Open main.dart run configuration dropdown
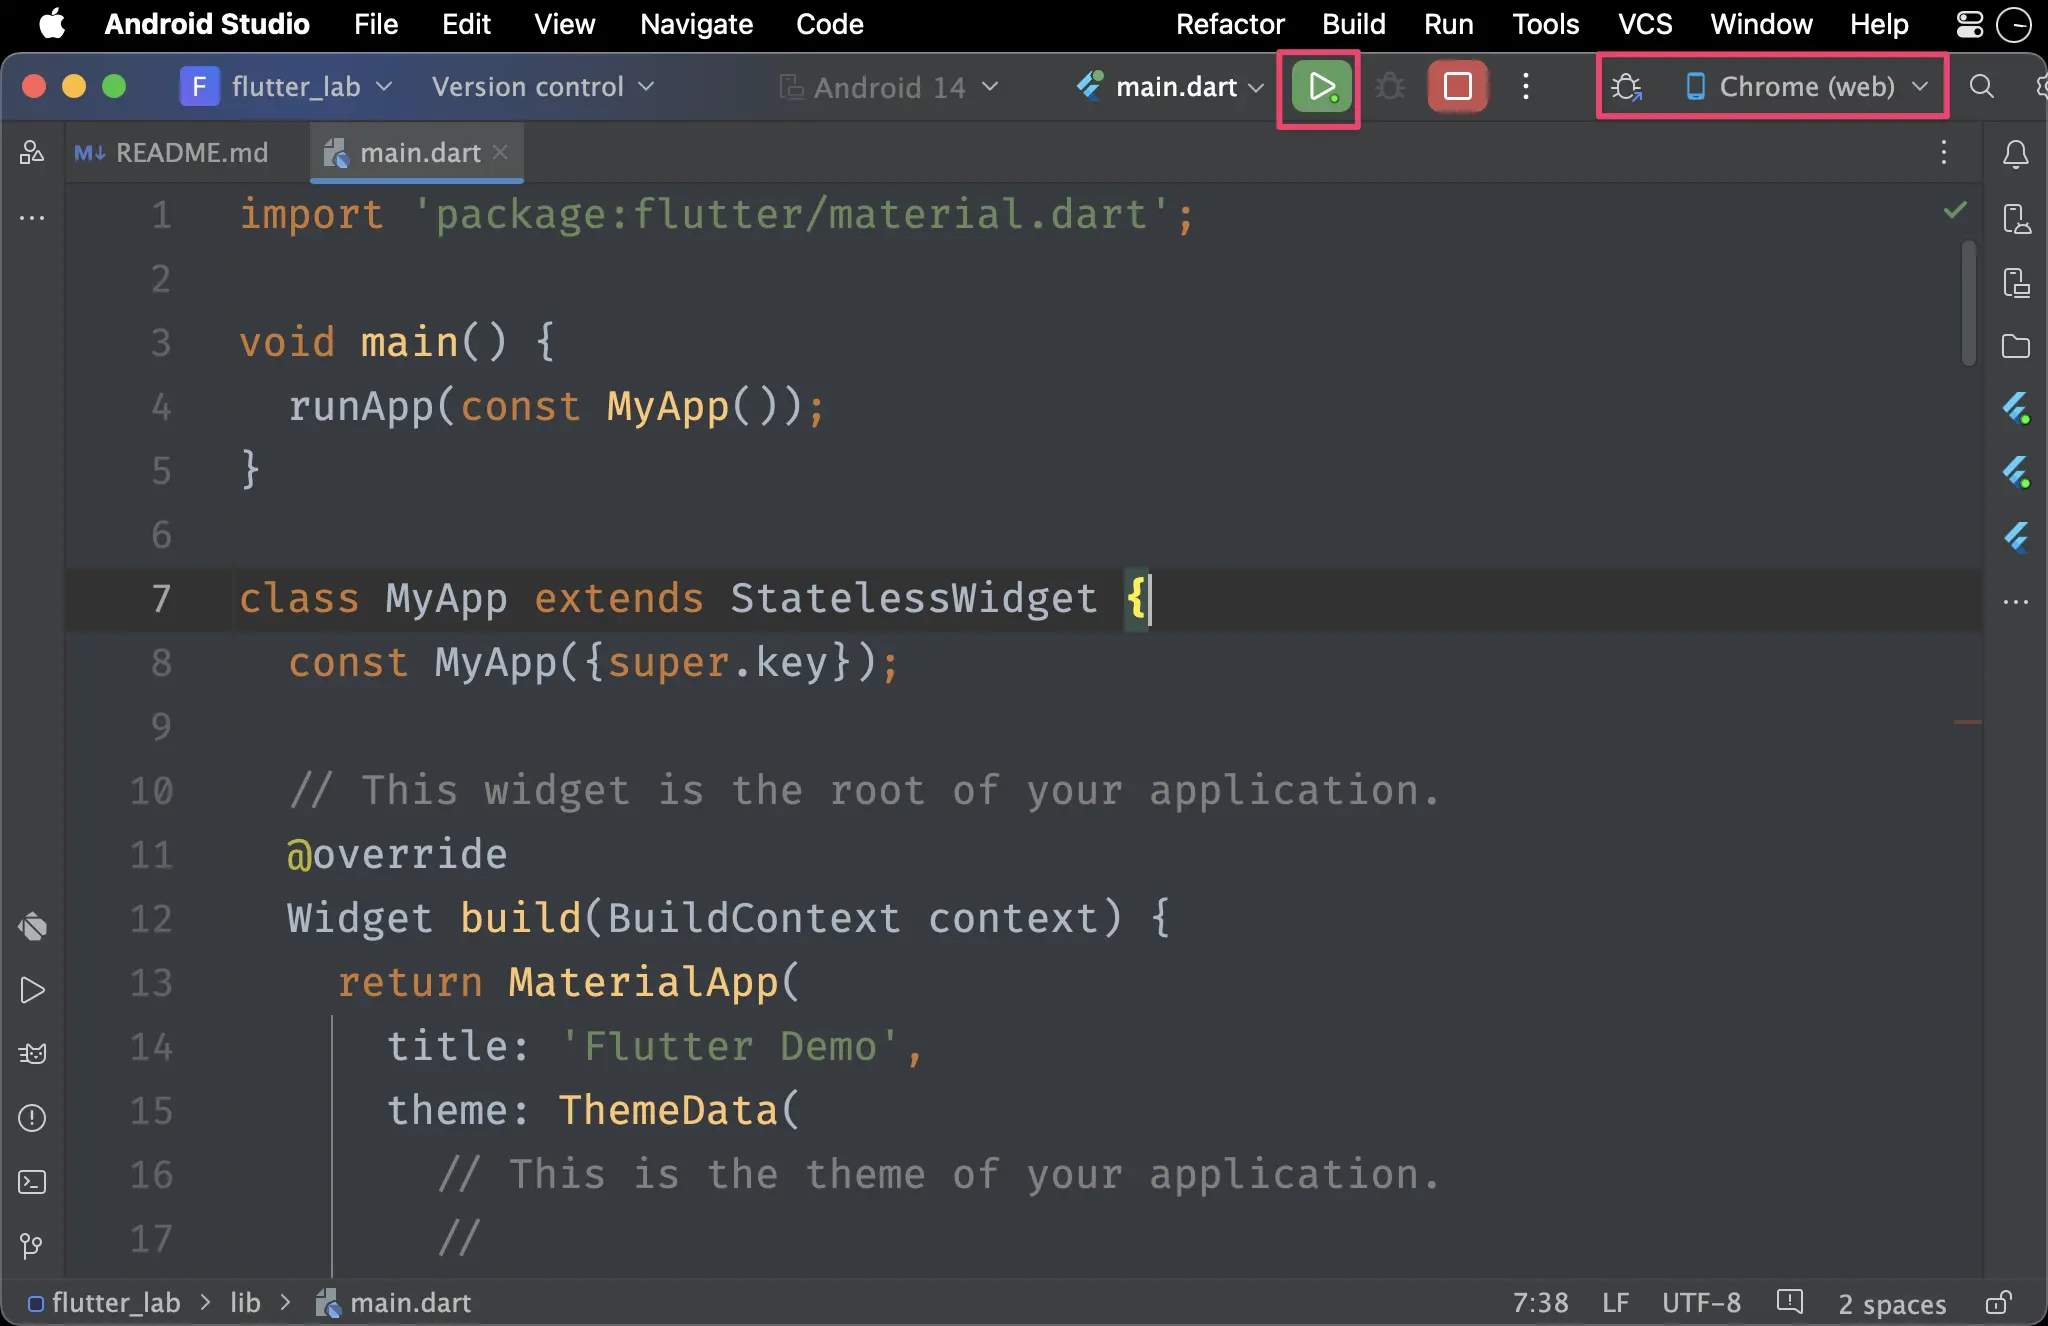The height and width of the screenshot is (1326, 2048). 1170,87
